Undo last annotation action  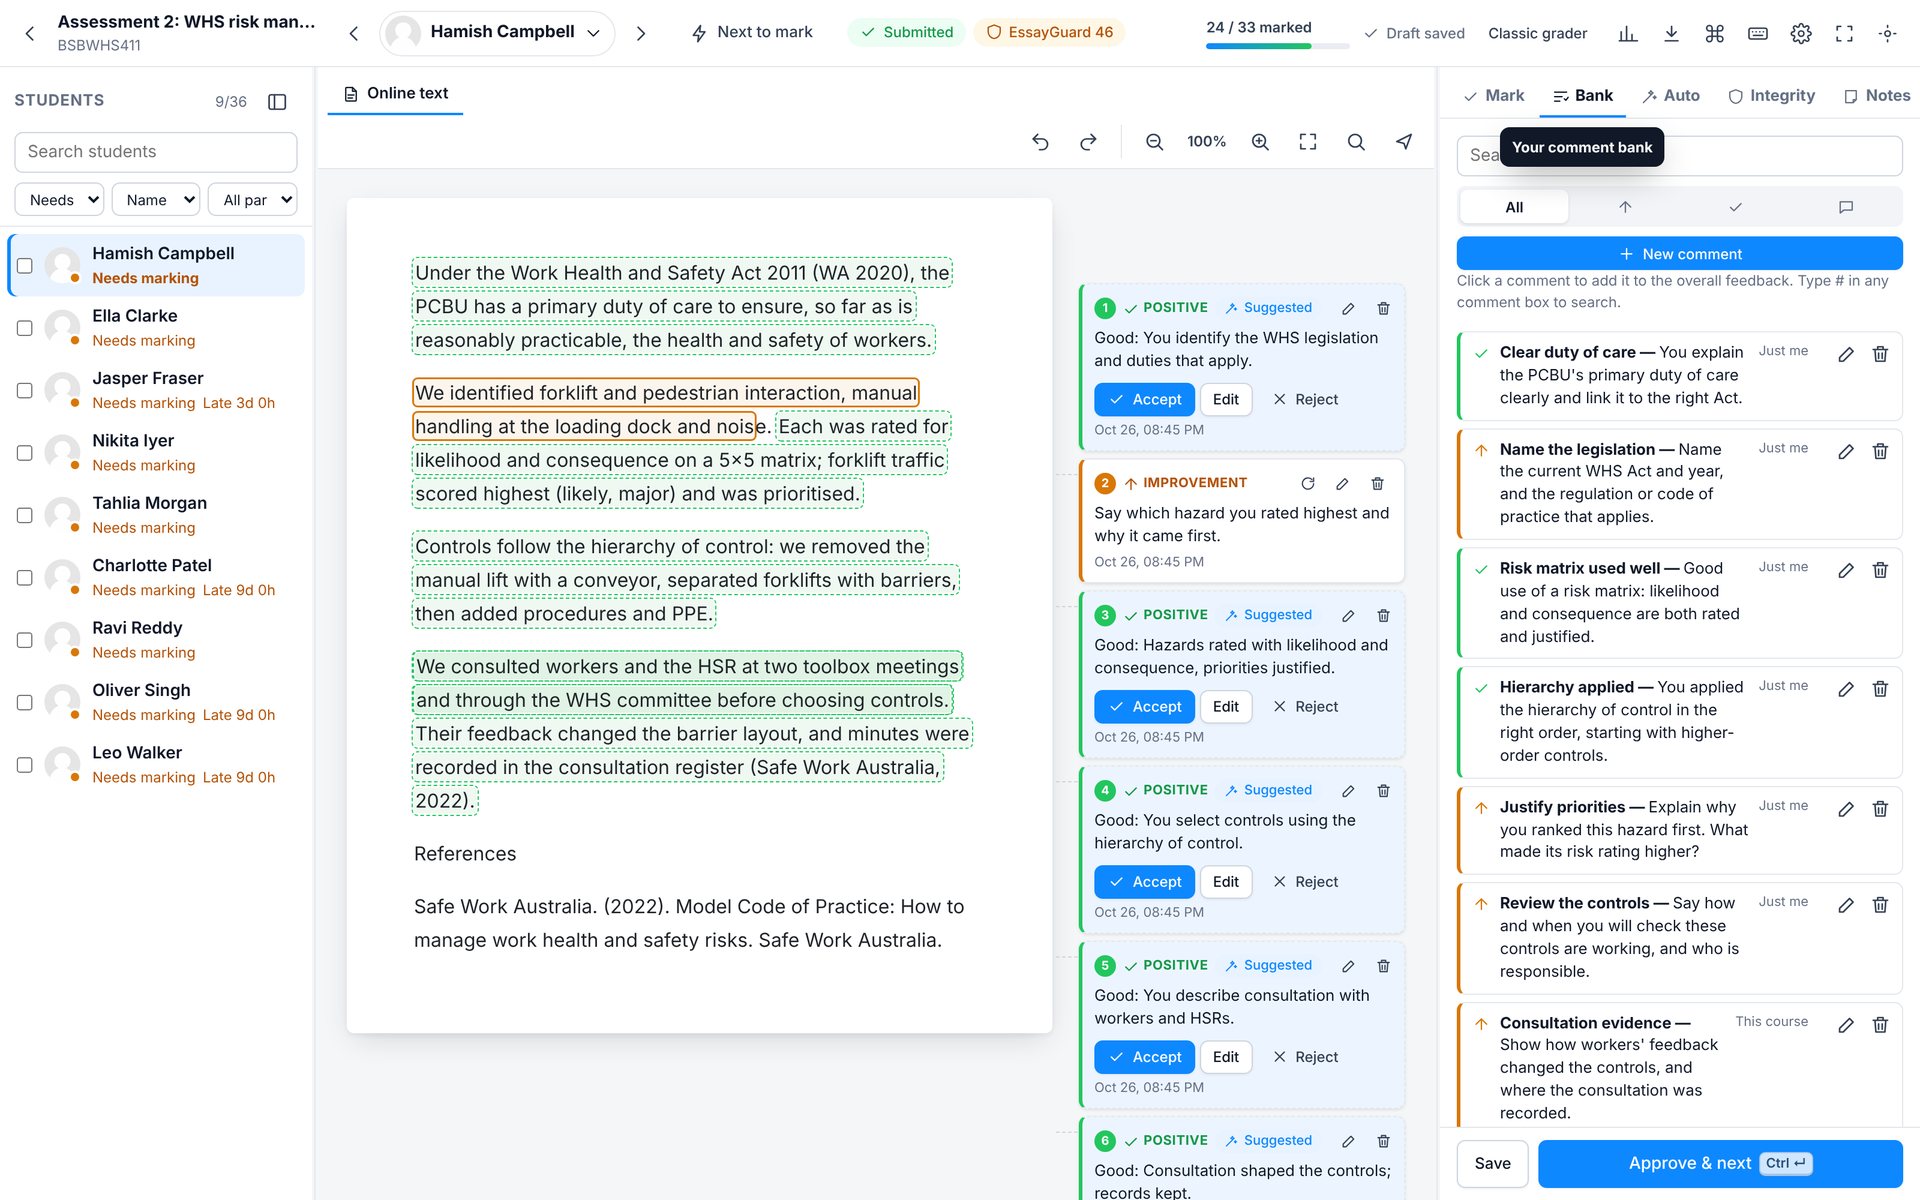coord(1040,142)
